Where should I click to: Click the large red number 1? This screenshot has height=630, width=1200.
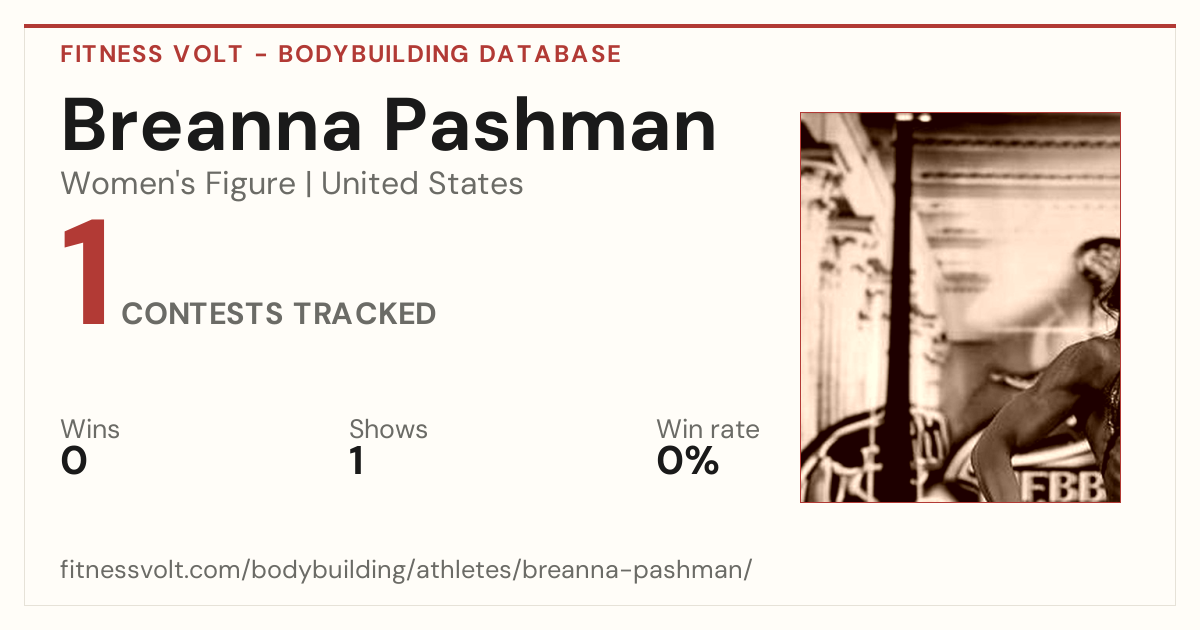(x=86, y=275)
